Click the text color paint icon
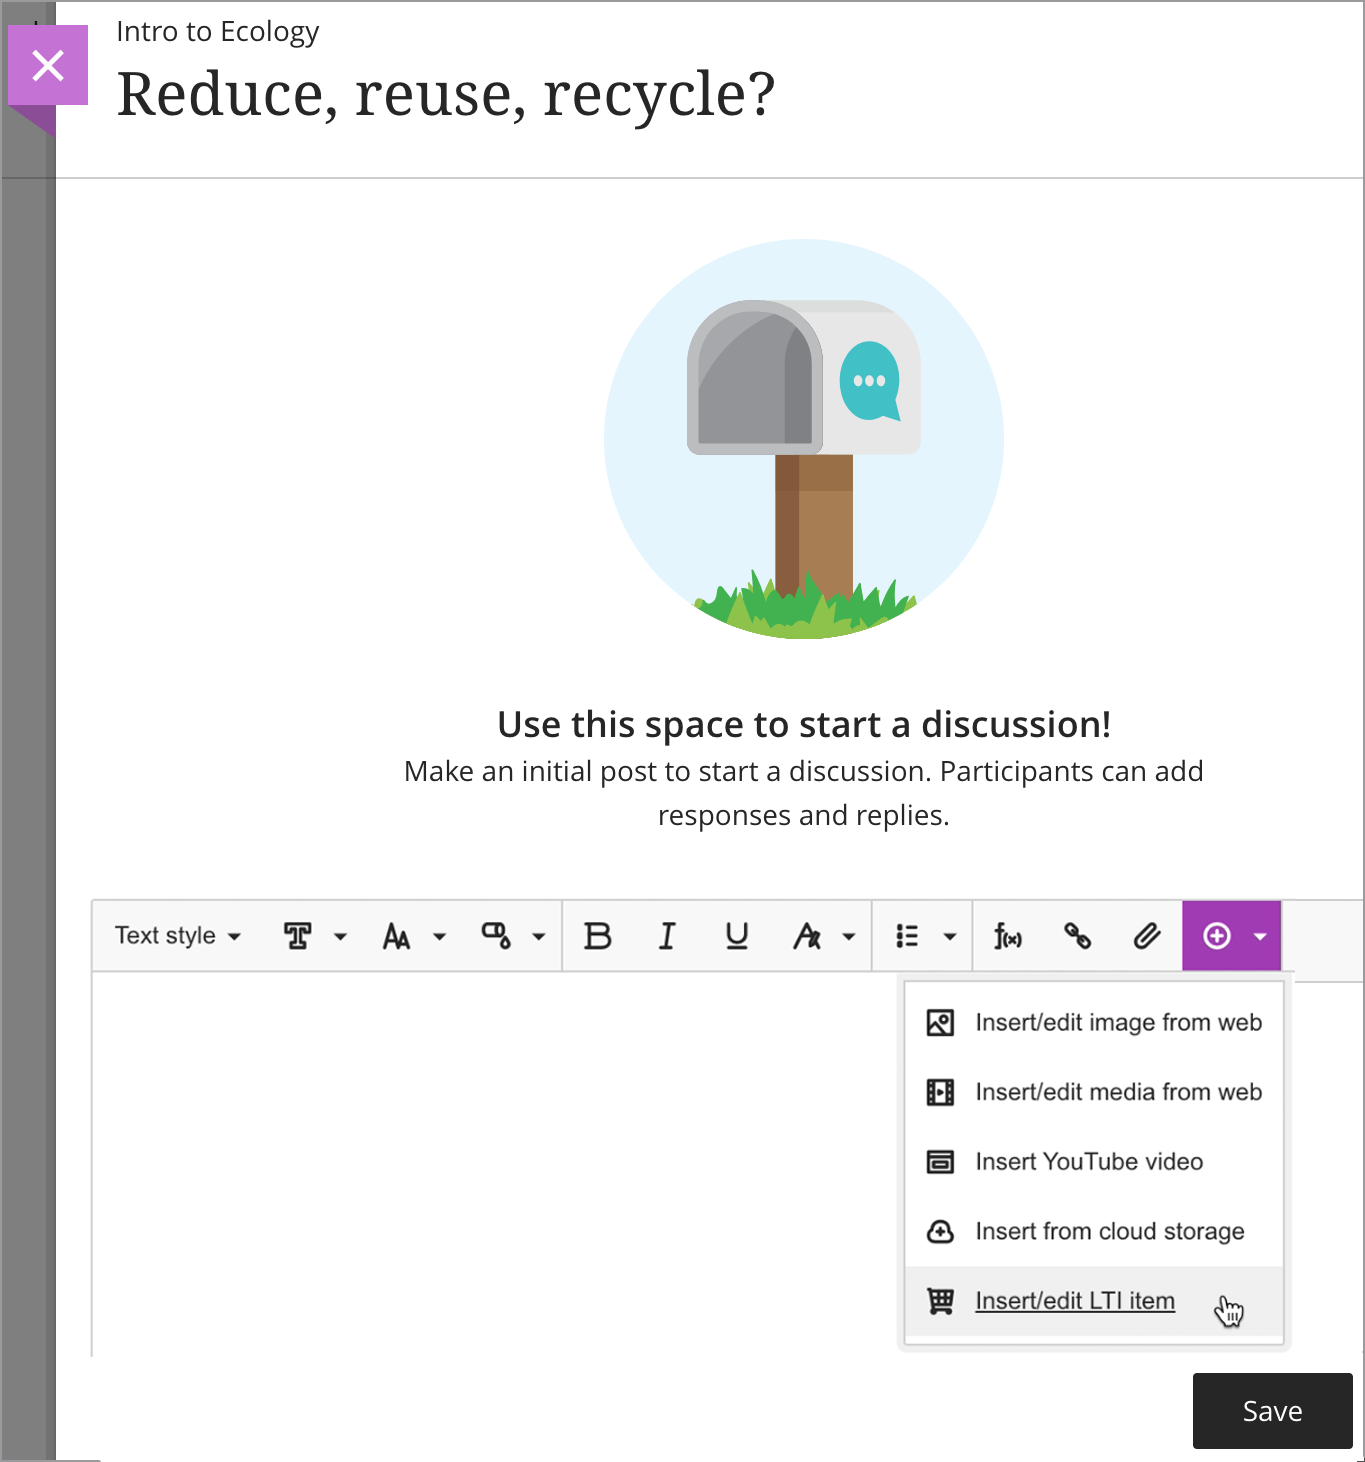The width and height of the screenshot is (1365, 1462). [x=497, y=936]
